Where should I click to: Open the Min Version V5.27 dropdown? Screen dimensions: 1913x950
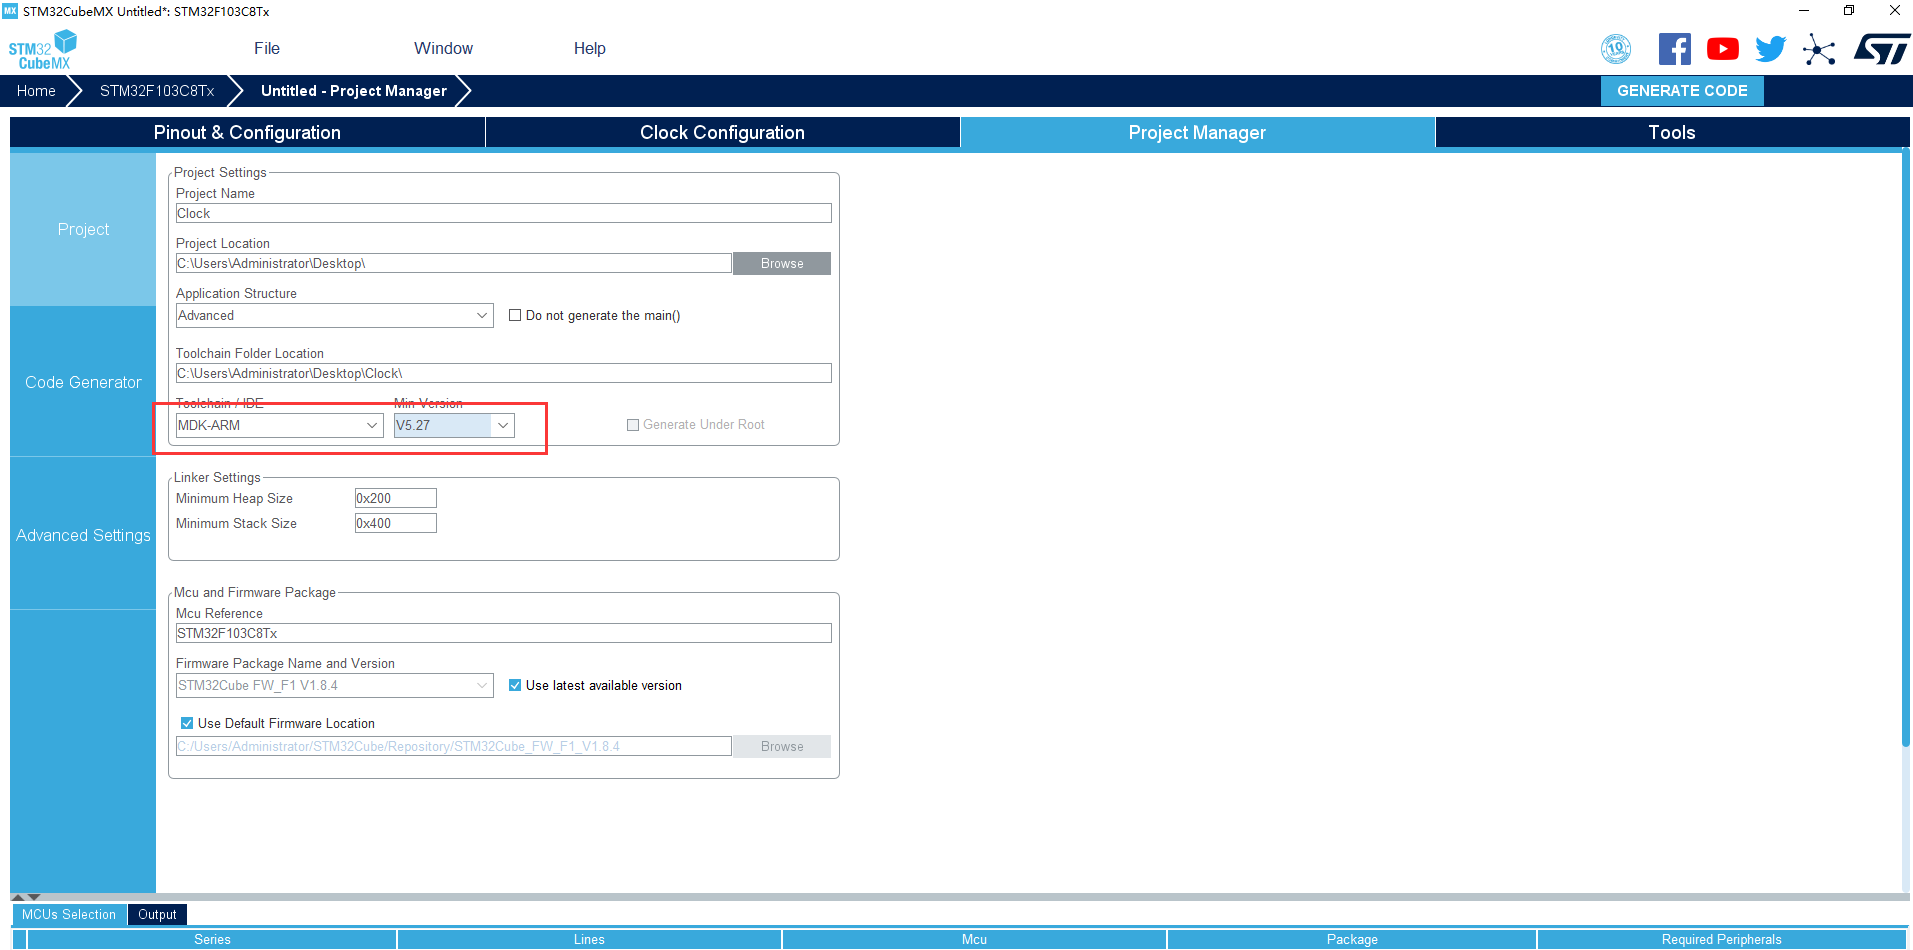454,426
